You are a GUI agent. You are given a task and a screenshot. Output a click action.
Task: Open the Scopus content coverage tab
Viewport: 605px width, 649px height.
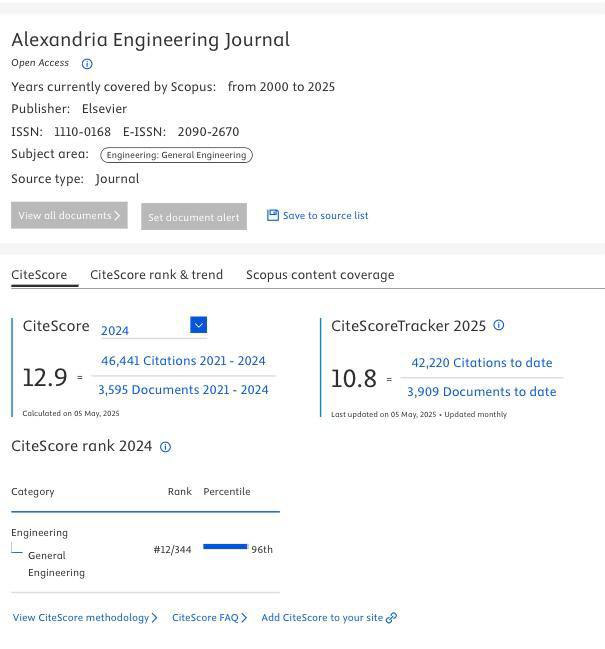[320, 275]
